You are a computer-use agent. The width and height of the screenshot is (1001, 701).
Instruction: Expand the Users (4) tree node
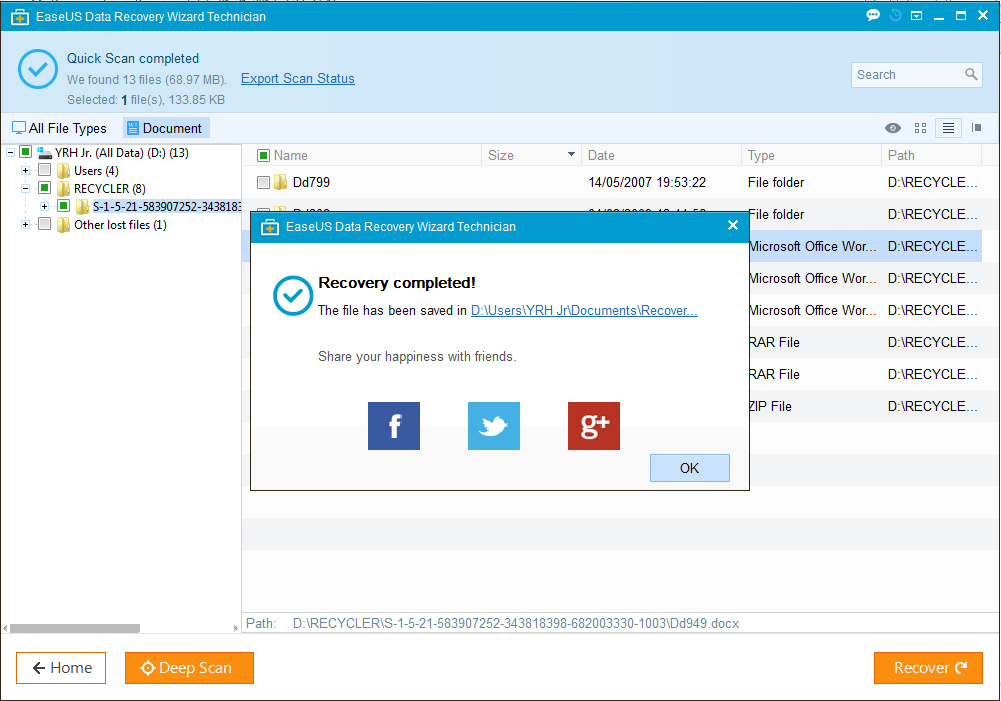click(26, 170)
